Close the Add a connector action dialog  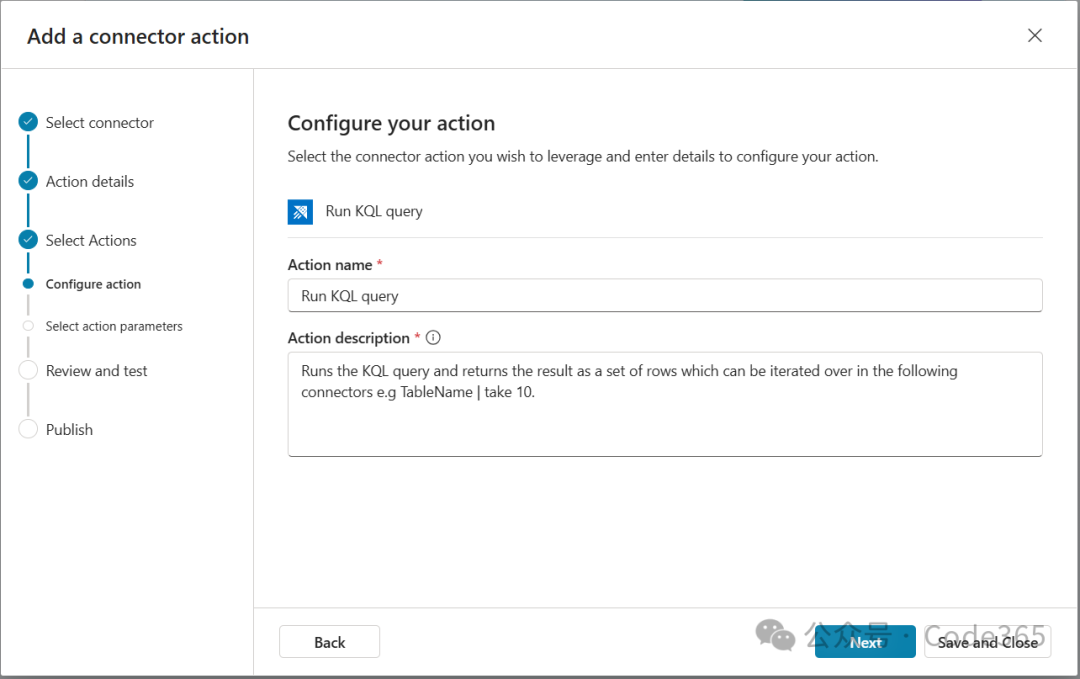(x=1035, y=36)
